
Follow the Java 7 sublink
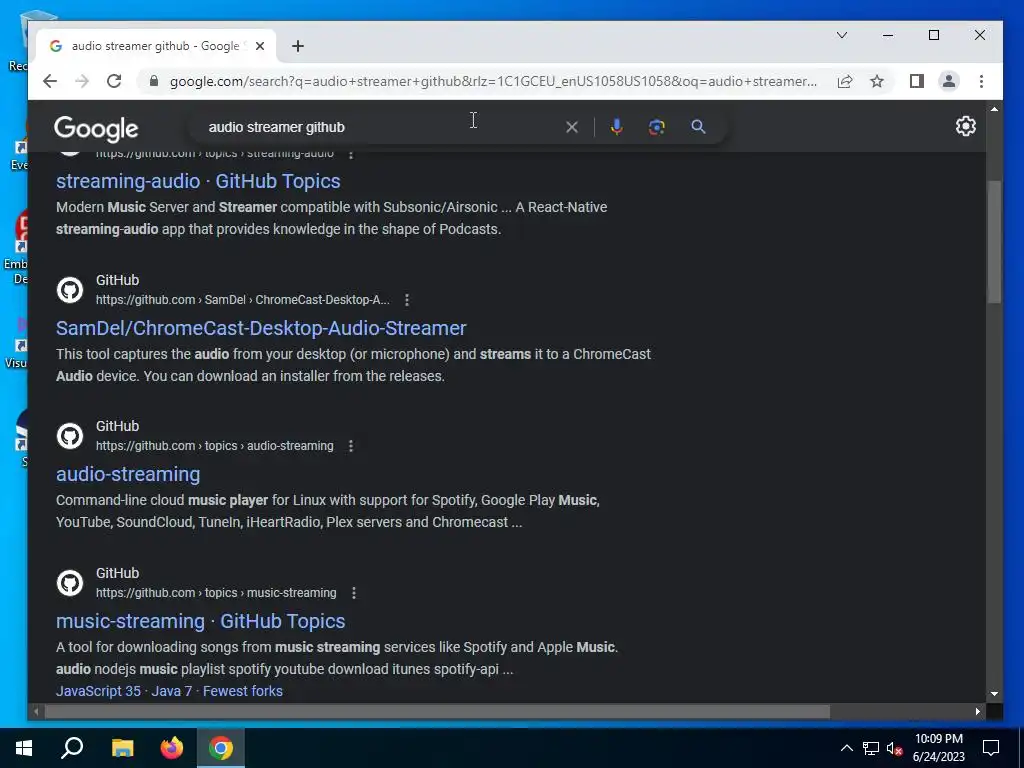(x=172, y=691)
